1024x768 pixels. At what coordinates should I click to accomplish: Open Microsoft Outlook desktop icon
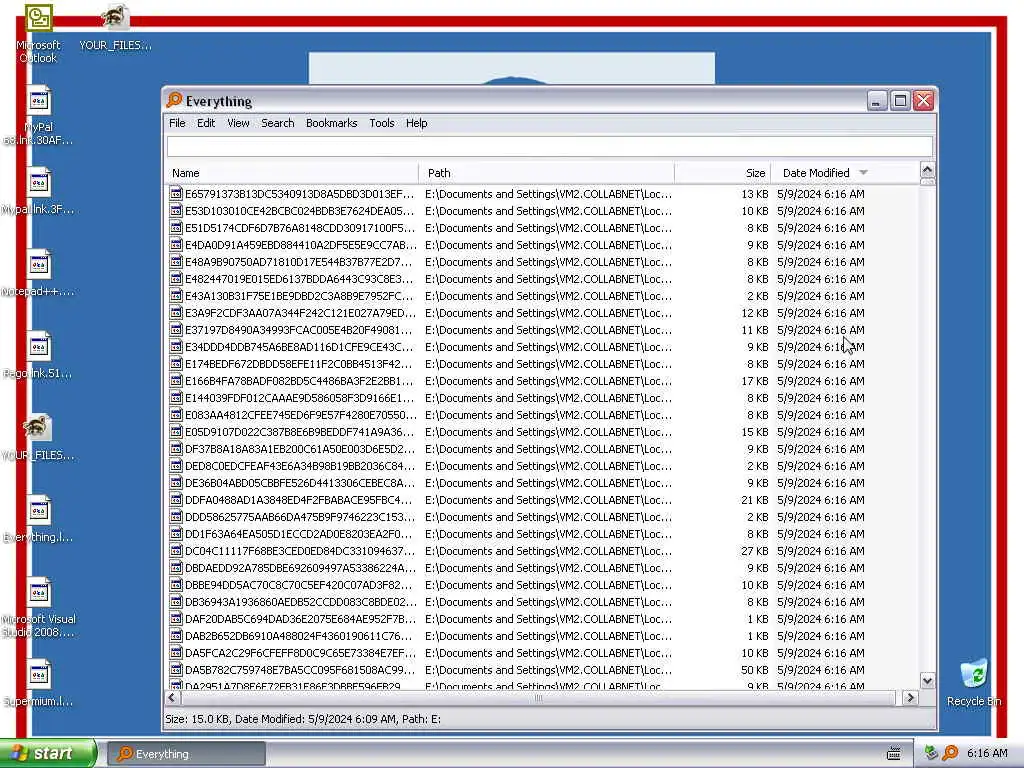[39, 18]
